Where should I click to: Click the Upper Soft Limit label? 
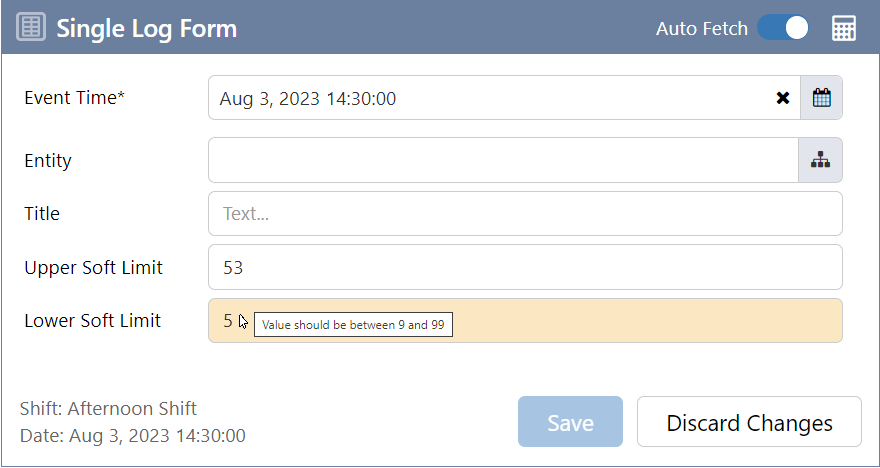click(93, 268)
